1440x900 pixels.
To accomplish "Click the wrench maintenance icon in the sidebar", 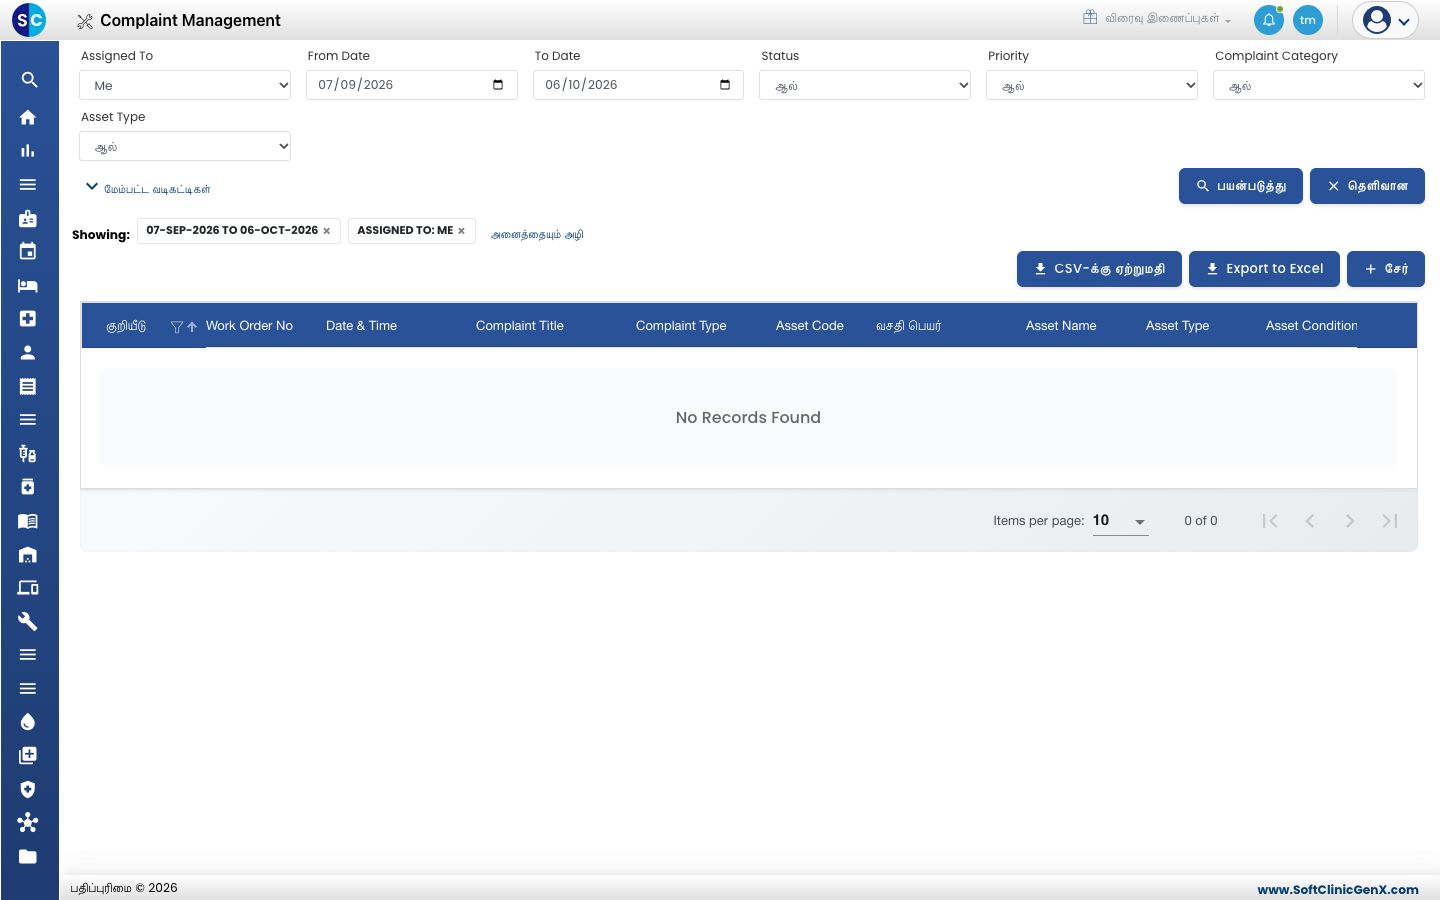I will tap(28, 621).
